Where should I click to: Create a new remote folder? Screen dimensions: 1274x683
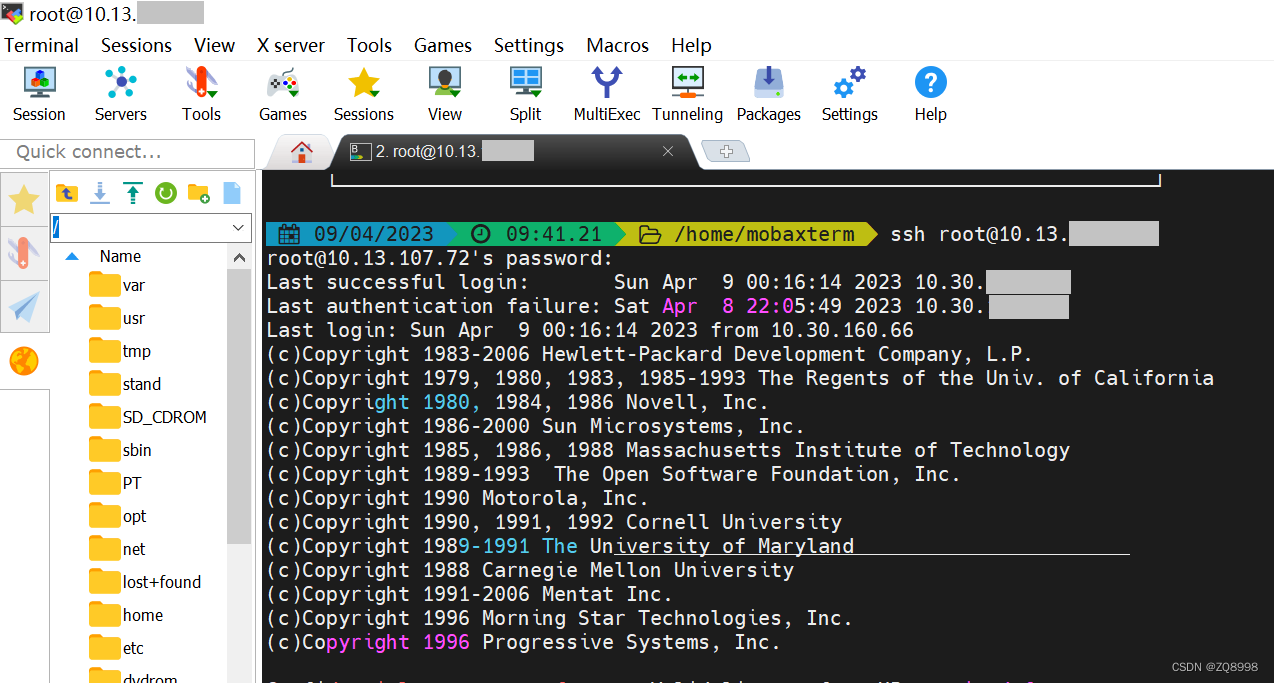pos(198,193)
